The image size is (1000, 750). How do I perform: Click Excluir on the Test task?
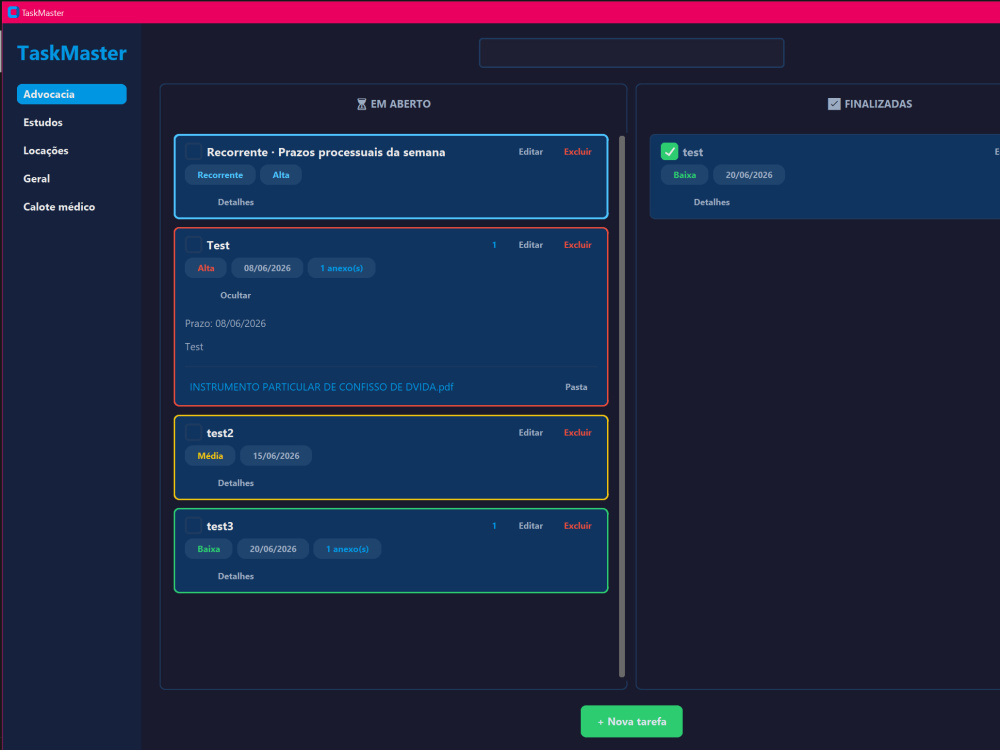tap(578, 245)
